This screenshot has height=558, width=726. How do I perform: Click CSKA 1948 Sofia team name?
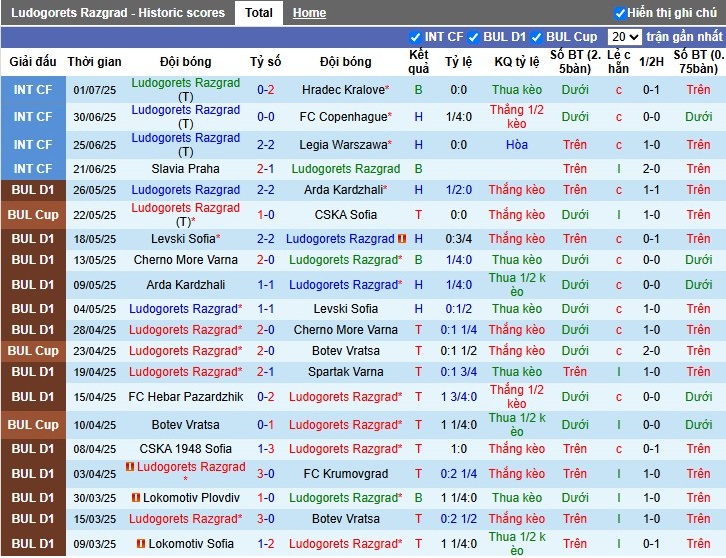(185, 448)
